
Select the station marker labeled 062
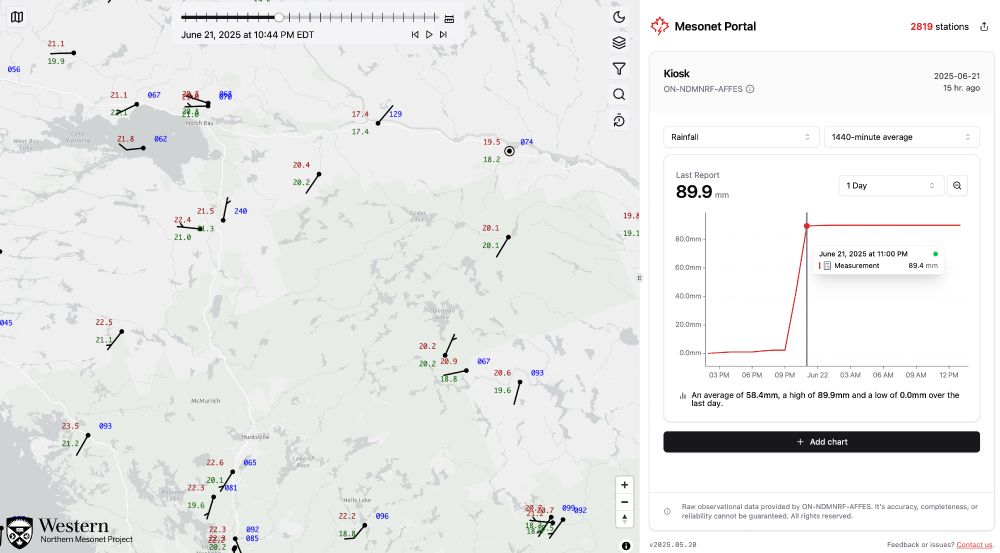pos(143,148)
